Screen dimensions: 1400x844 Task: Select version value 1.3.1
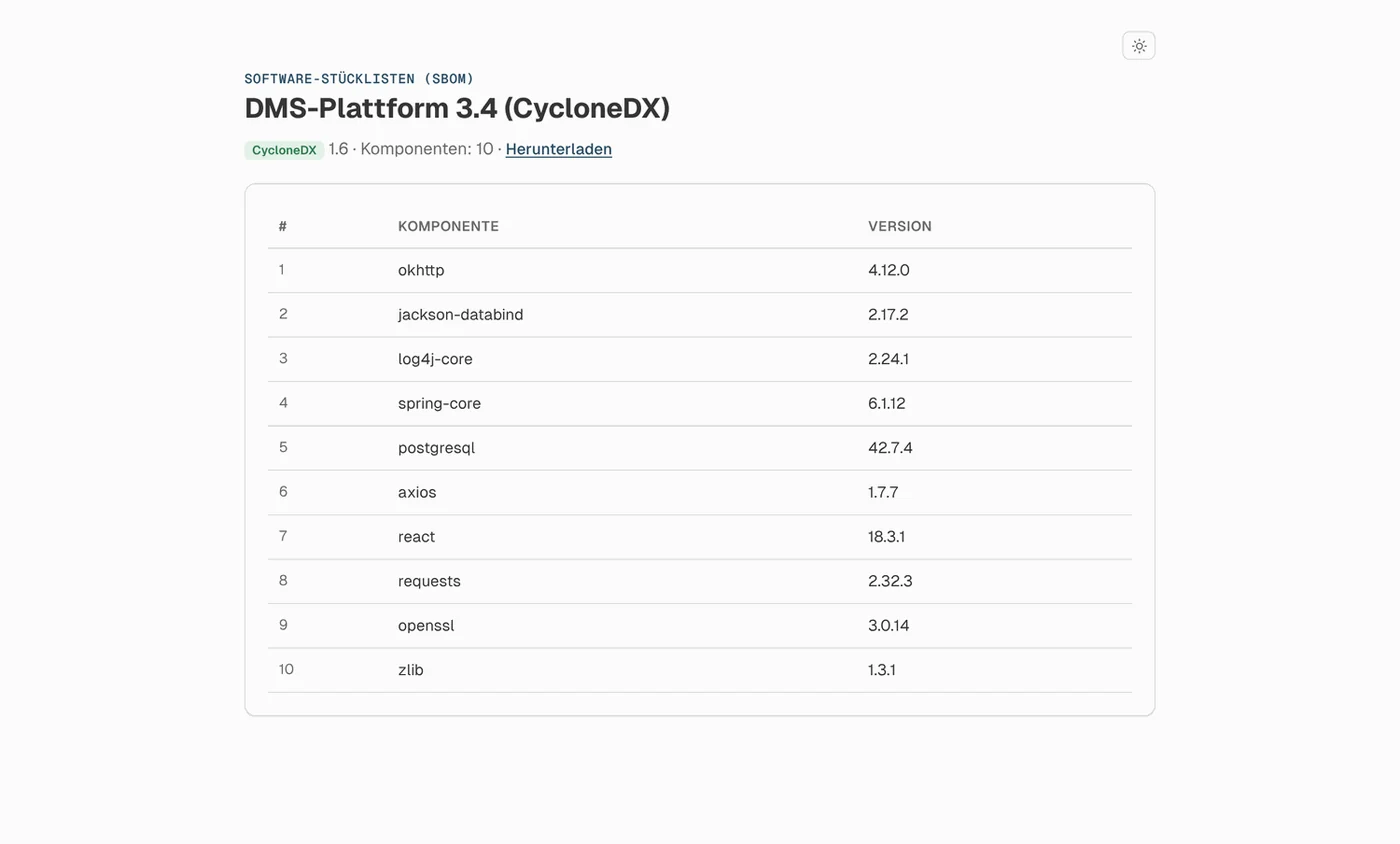pos(882,670)
